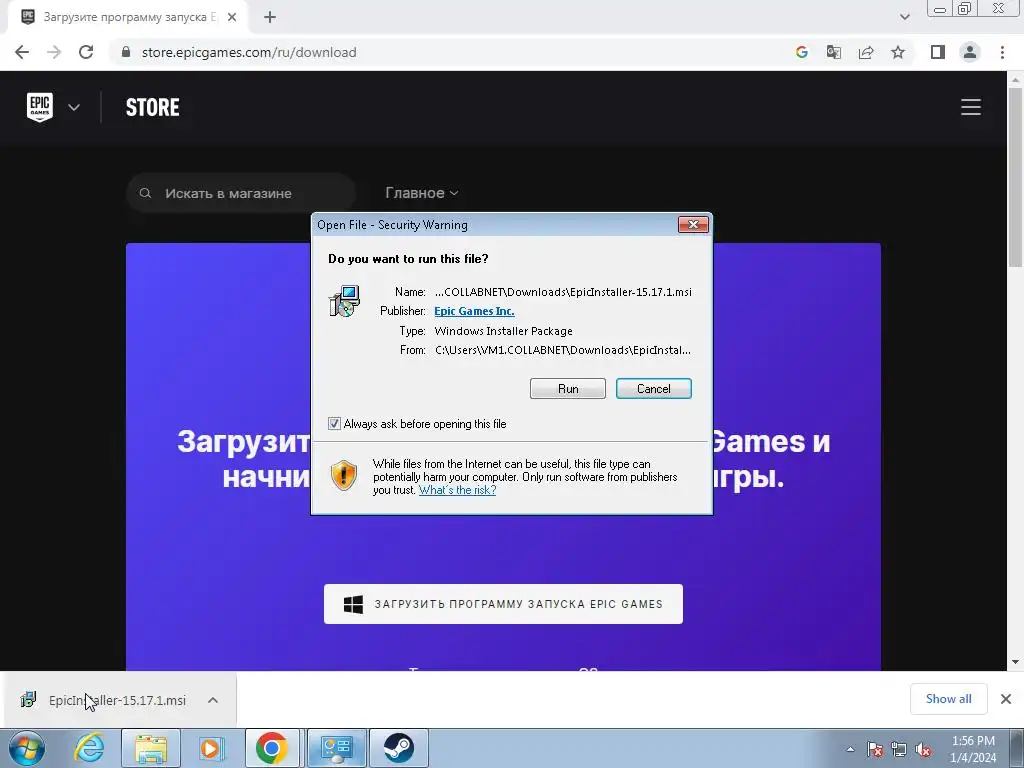Click the magnifier icon in the store search

click(146, 193)
